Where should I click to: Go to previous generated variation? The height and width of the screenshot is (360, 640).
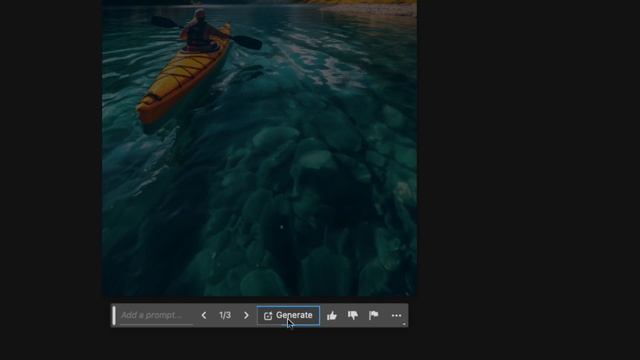(x=204, y=316)
